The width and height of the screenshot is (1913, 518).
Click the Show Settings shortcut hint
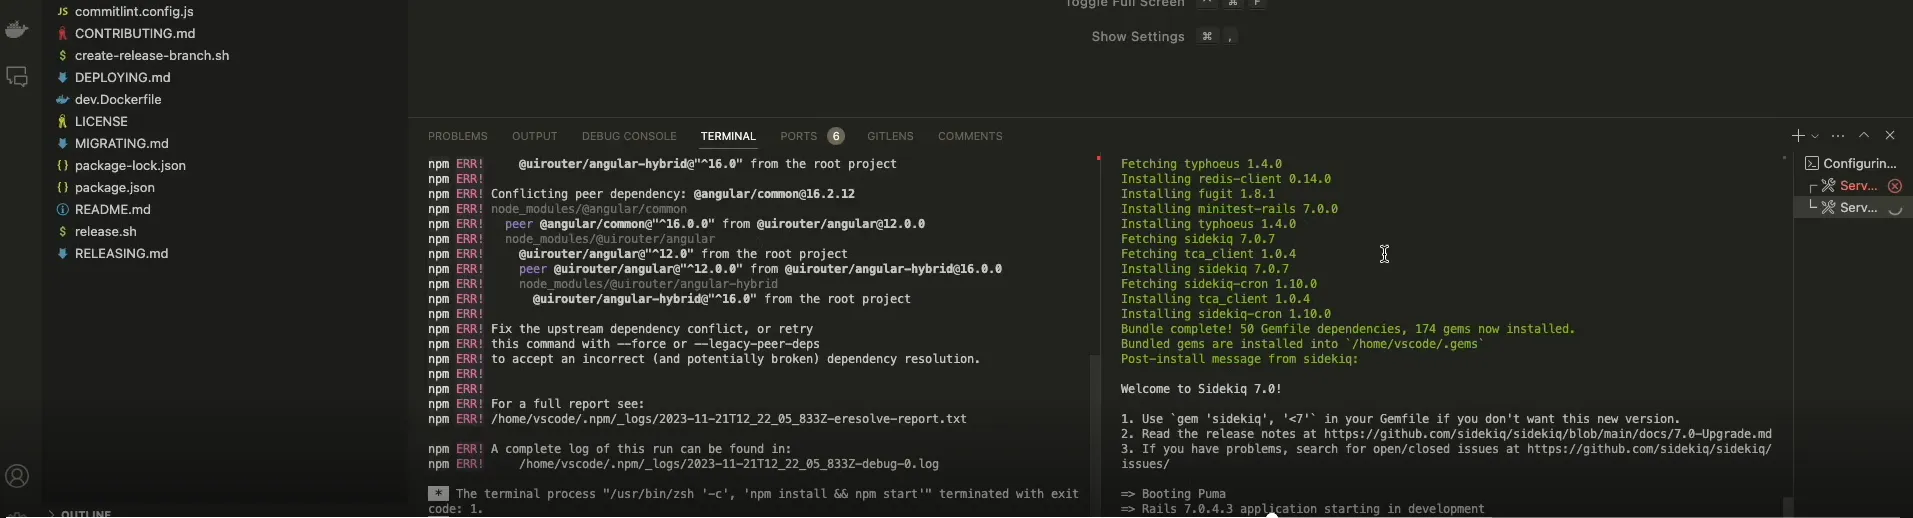pyautogui.click(x=1137, y=37)
